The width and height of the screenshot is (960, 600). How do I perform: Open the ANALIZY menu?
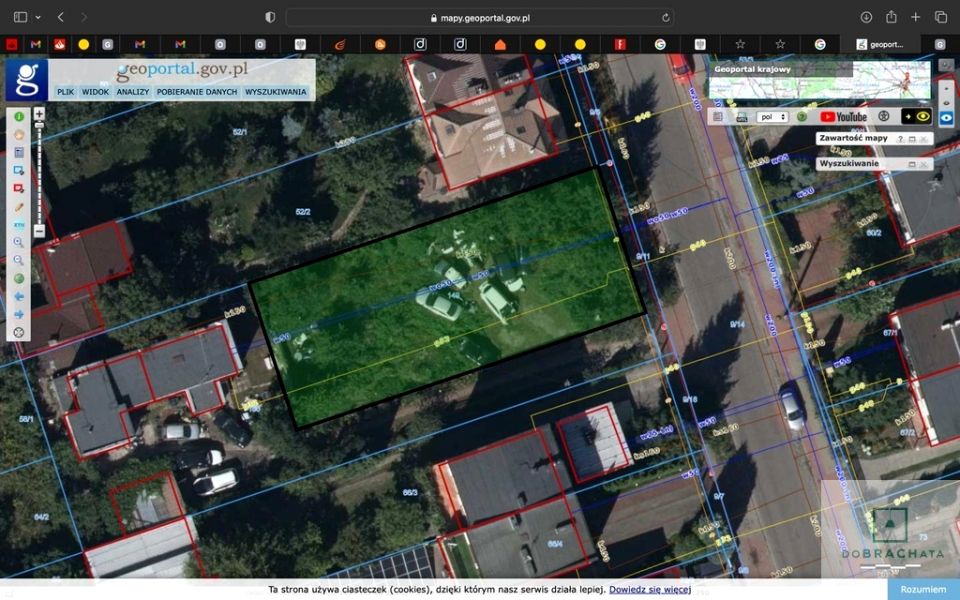pyautogui.click(x=133, y=92)
